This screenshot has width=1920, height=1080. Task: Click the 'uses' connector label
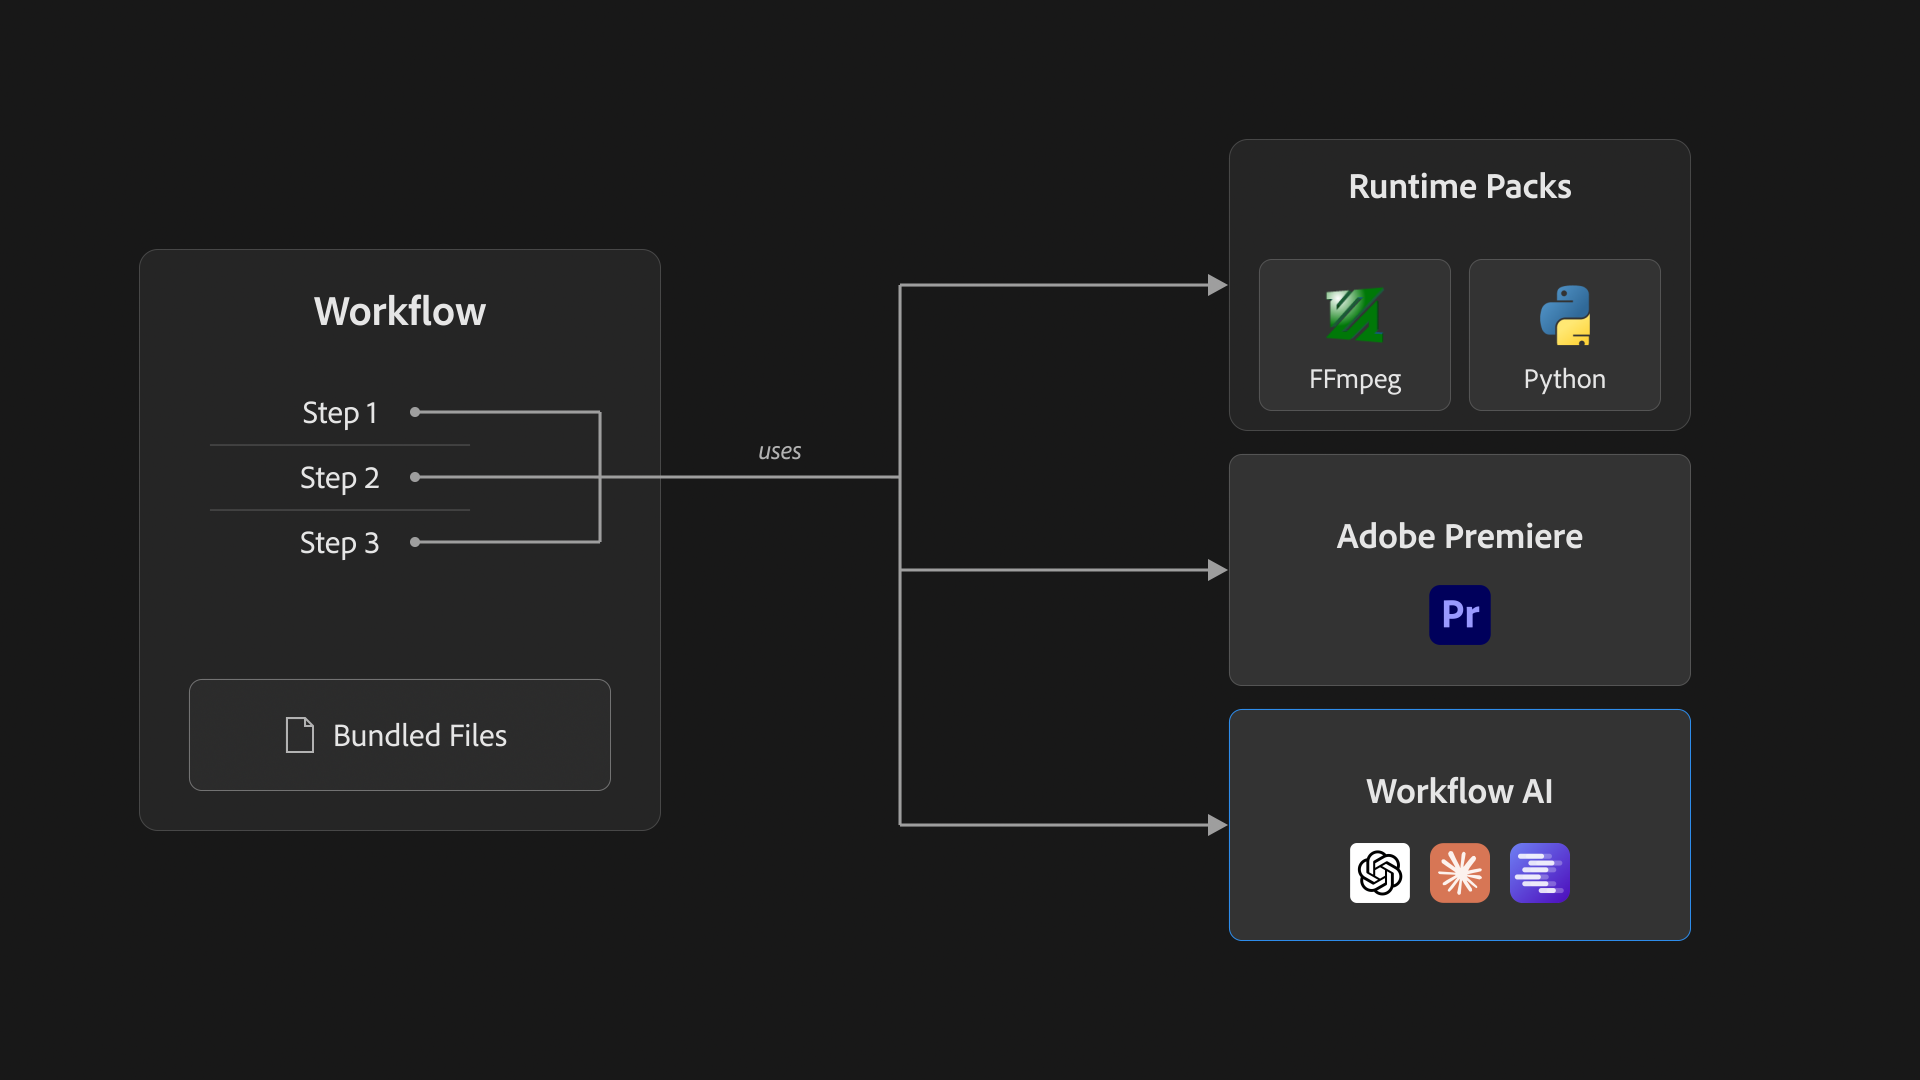[x=780, y=451]
